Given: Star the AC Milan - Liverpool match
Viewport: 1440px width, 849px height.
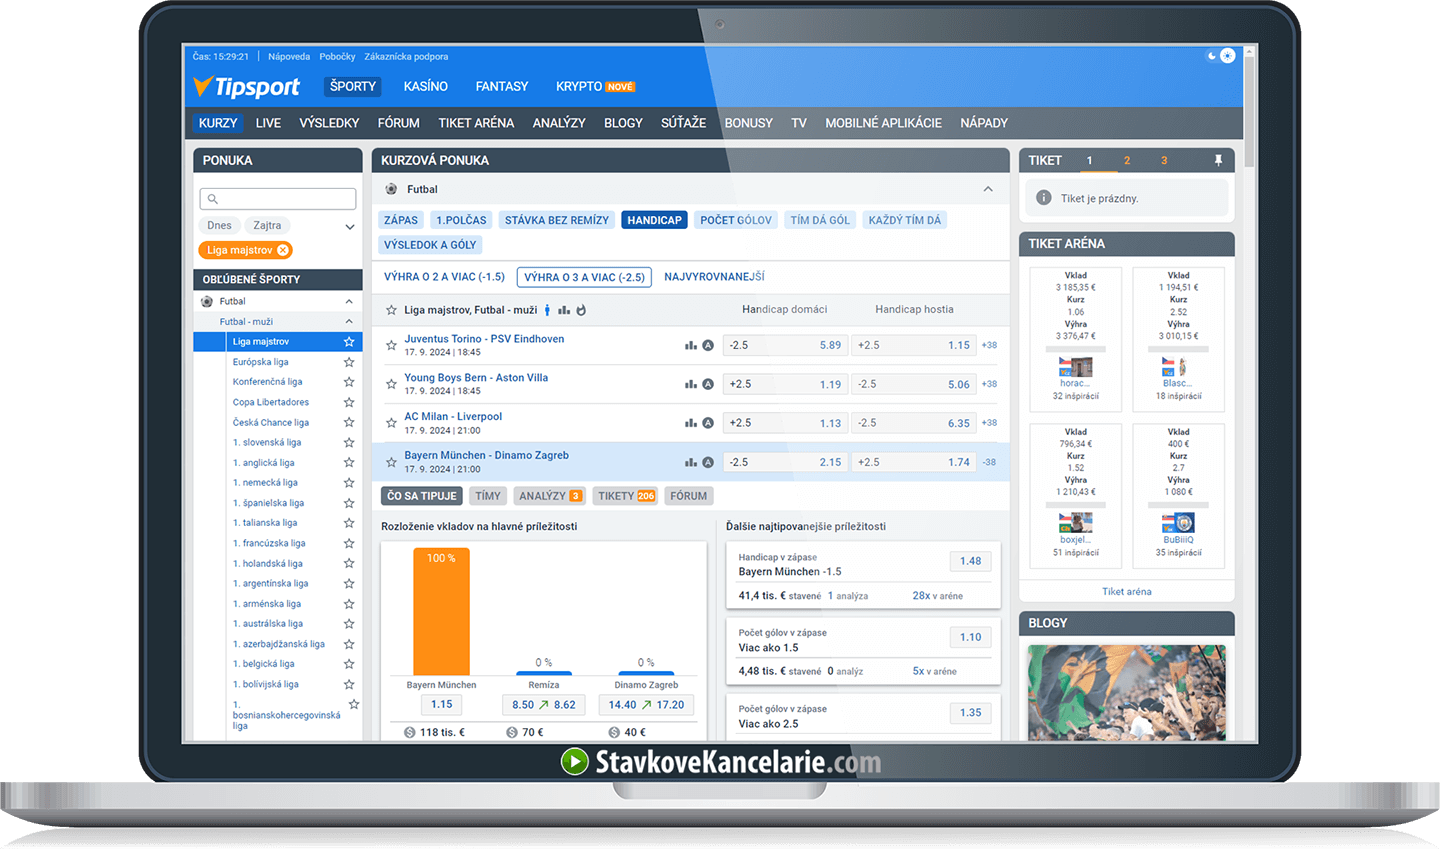Looking at the screenshot, I should [391, 423].
